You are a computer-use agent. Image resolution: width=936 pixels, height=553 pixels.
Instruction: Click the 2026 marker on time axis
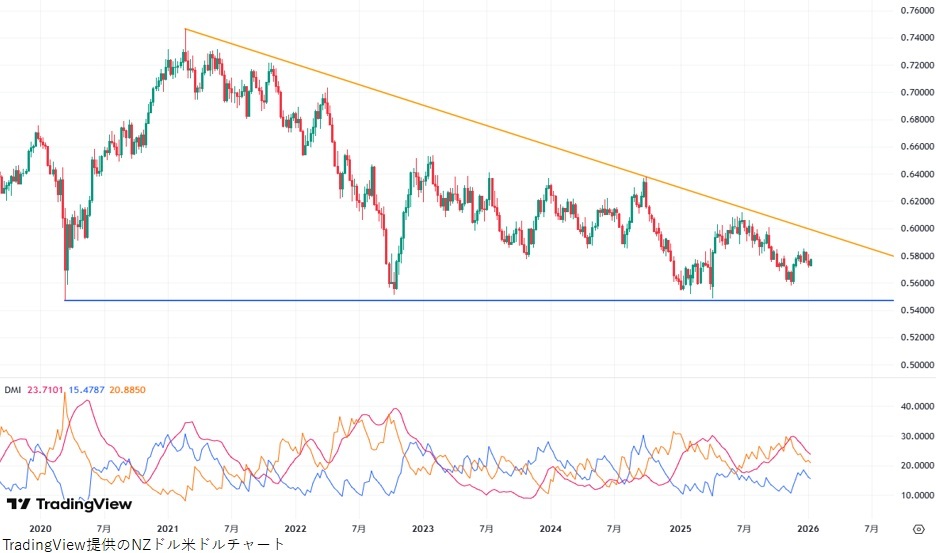coord(808,527)
